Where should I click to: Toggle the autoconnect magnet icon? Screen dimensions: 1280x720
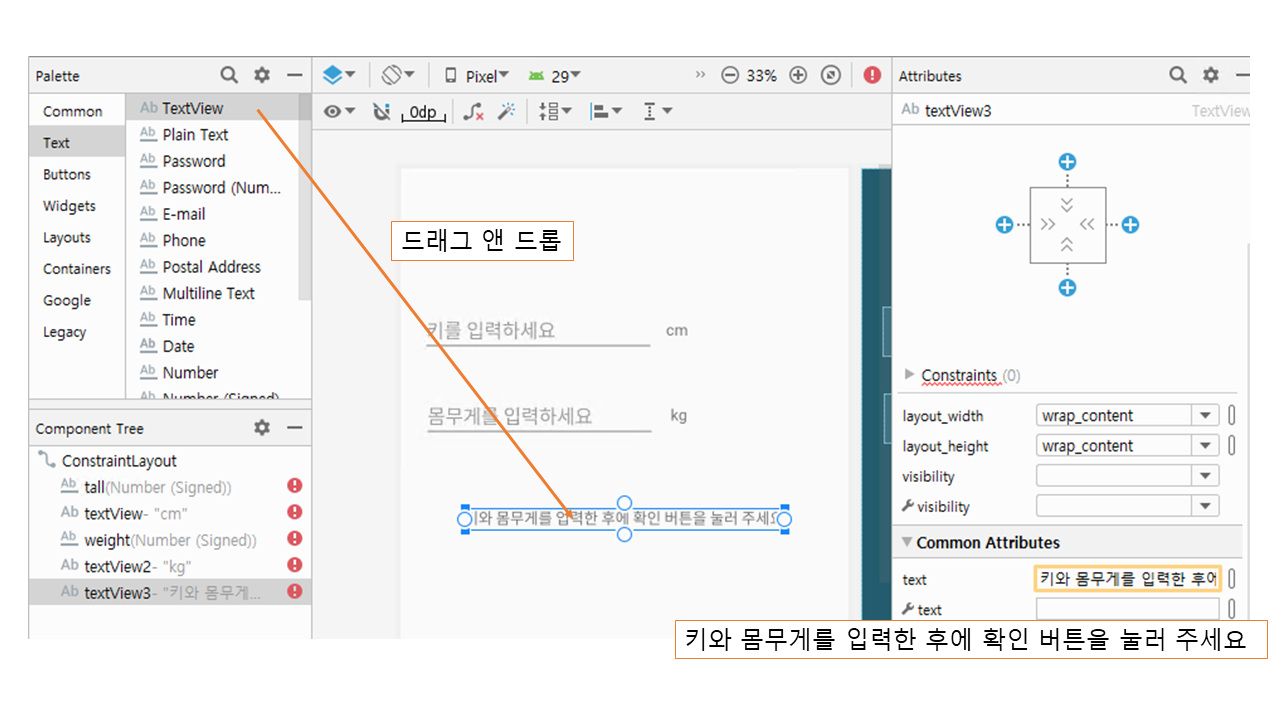pos(381,112)
